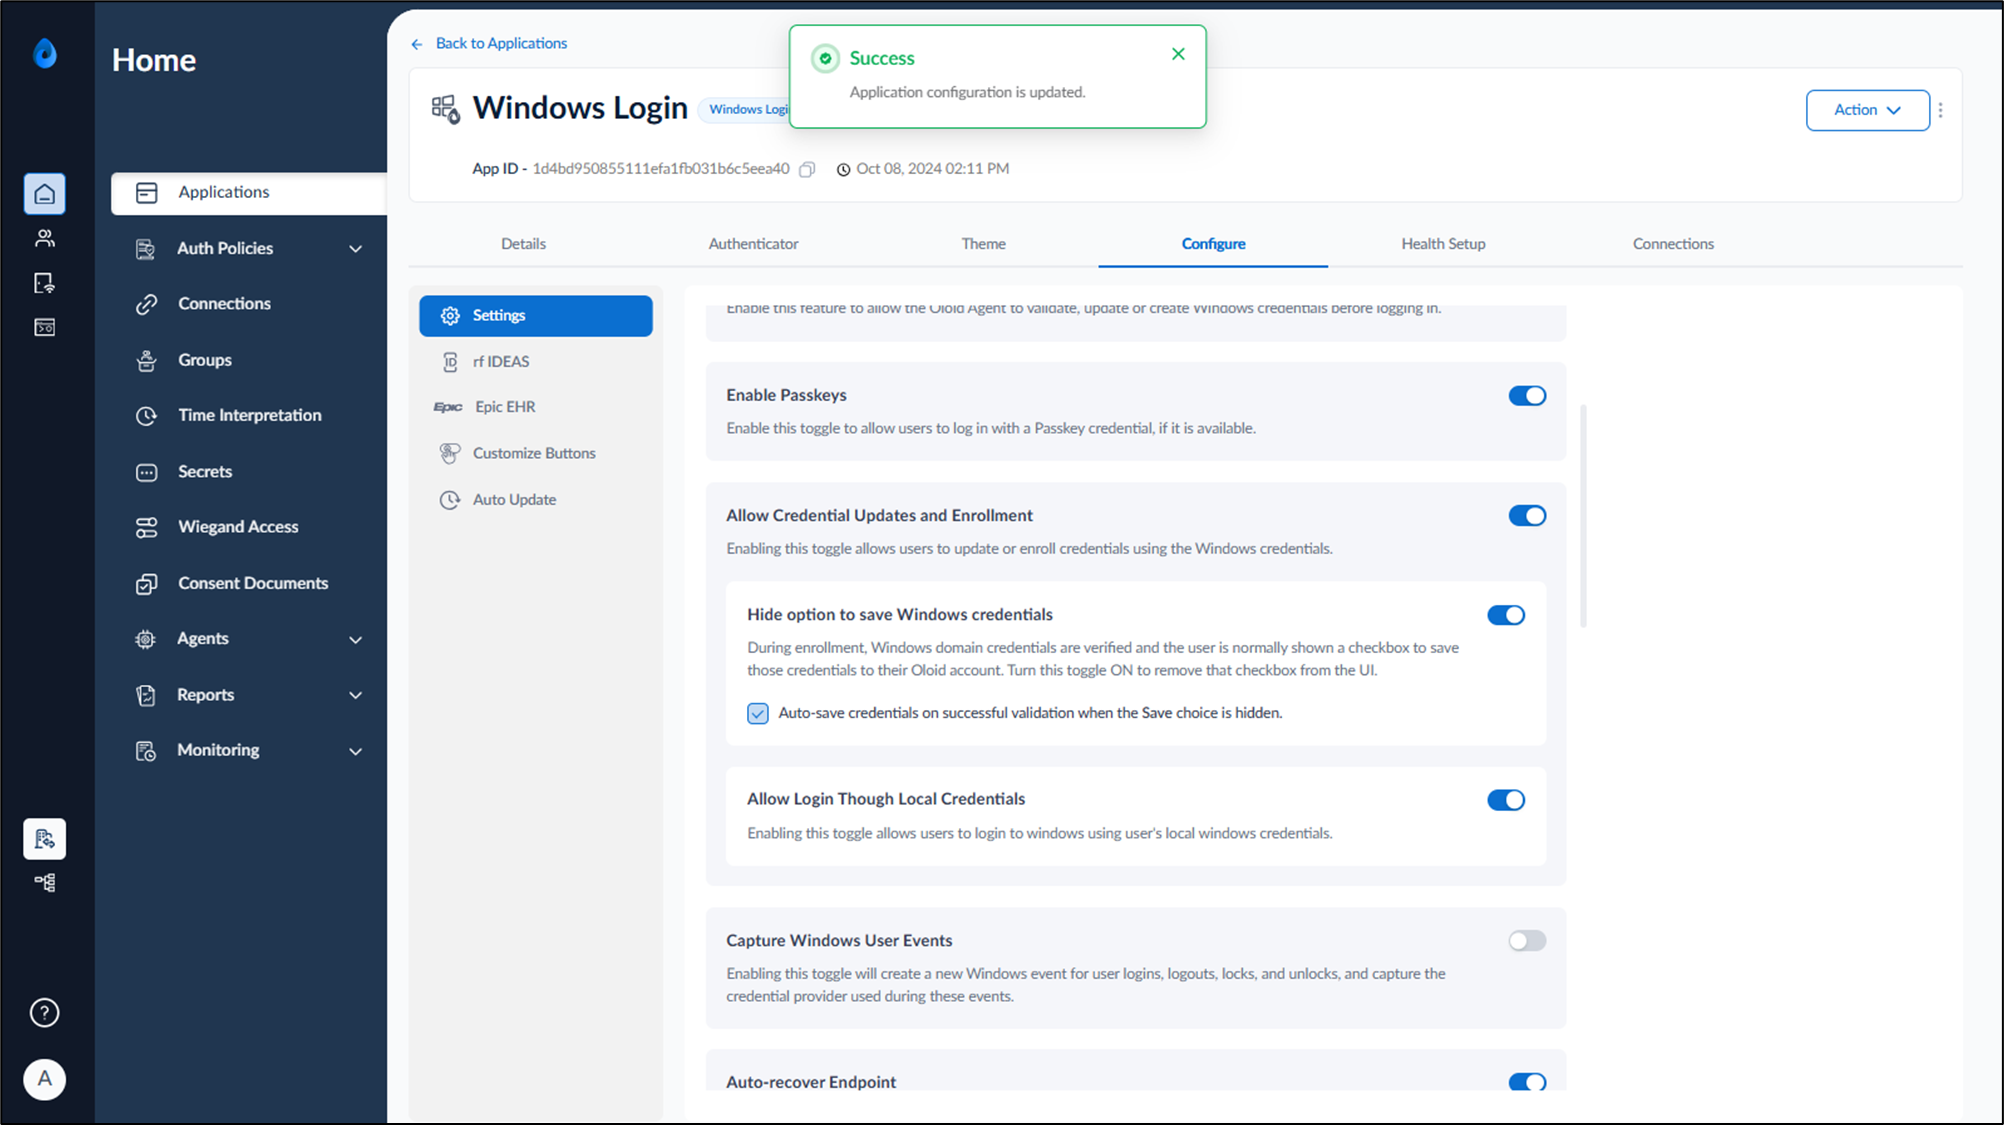
Task: Open Time Interpretation in the sidebar
Action: click(250, 415)
